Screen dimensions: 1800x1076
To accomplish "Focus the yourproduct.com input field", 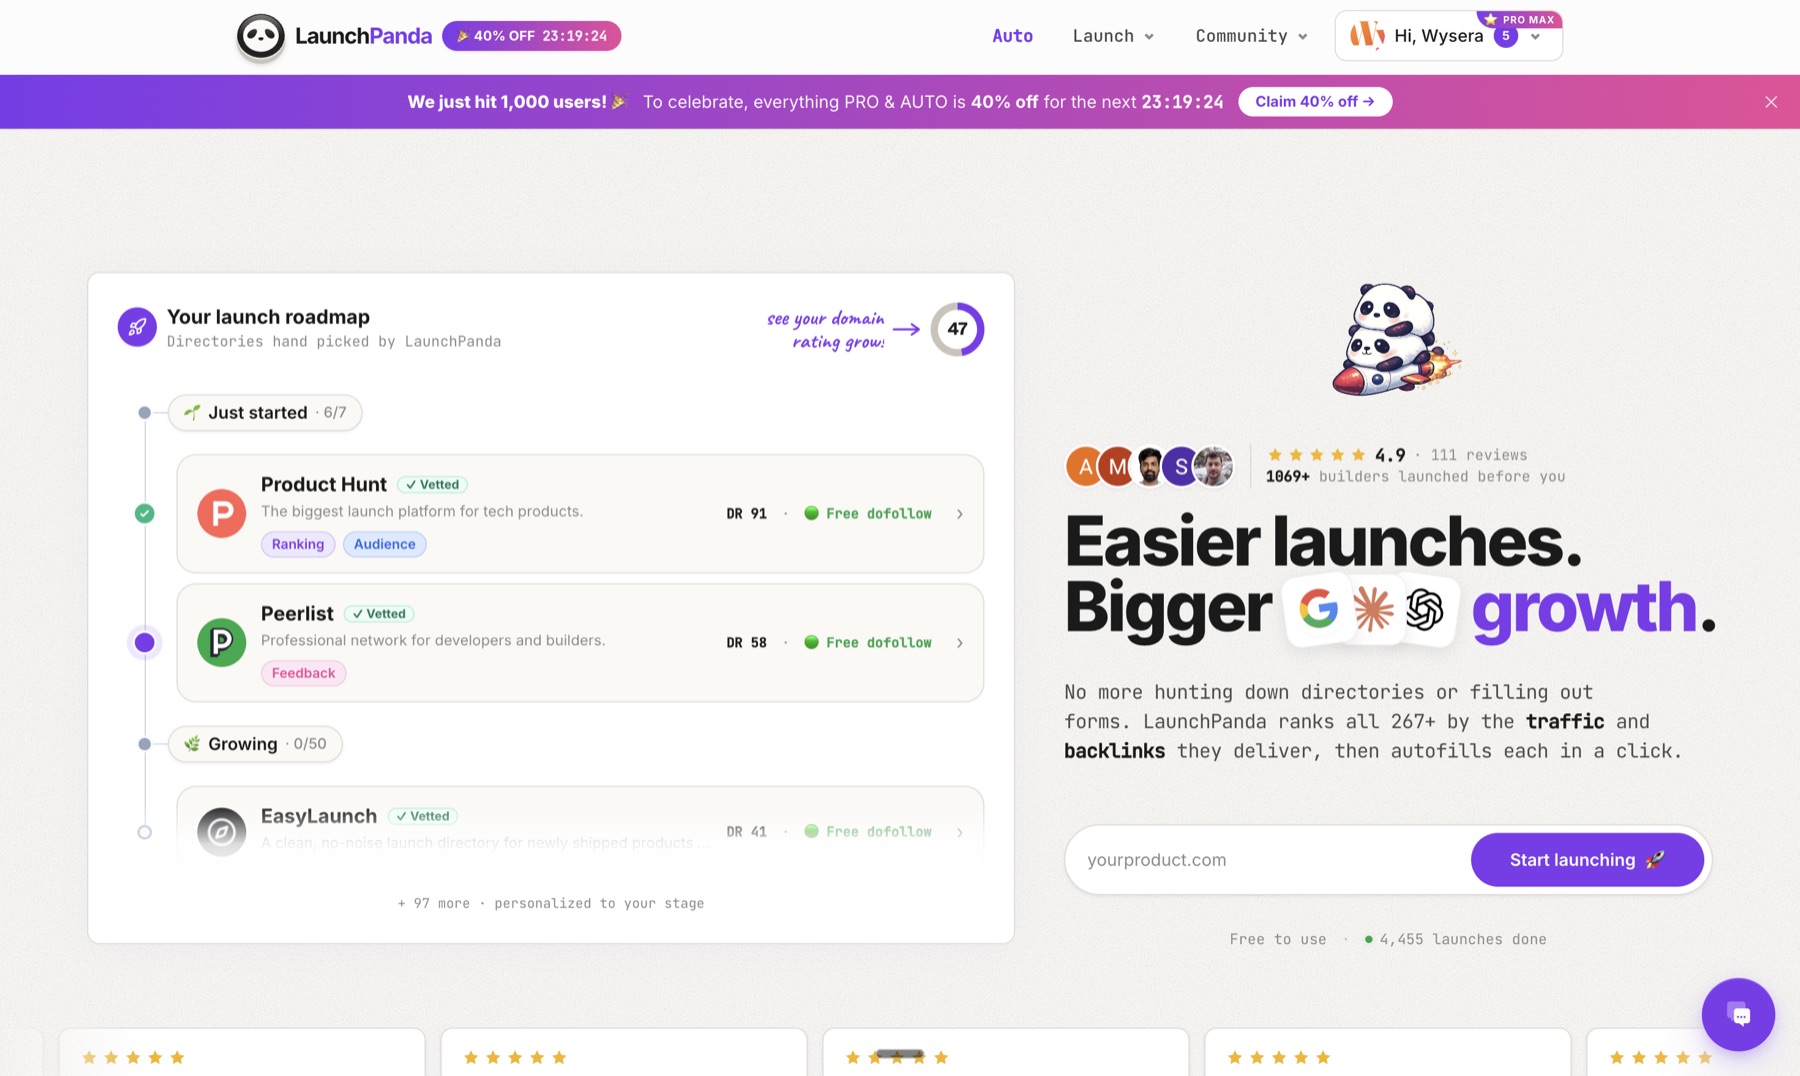I will 1268,860.
